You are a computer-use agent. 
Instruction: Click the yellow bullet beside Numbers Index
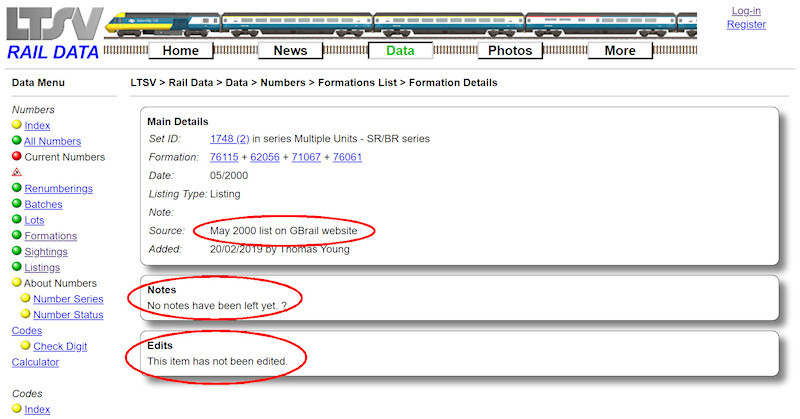point(17,125)
